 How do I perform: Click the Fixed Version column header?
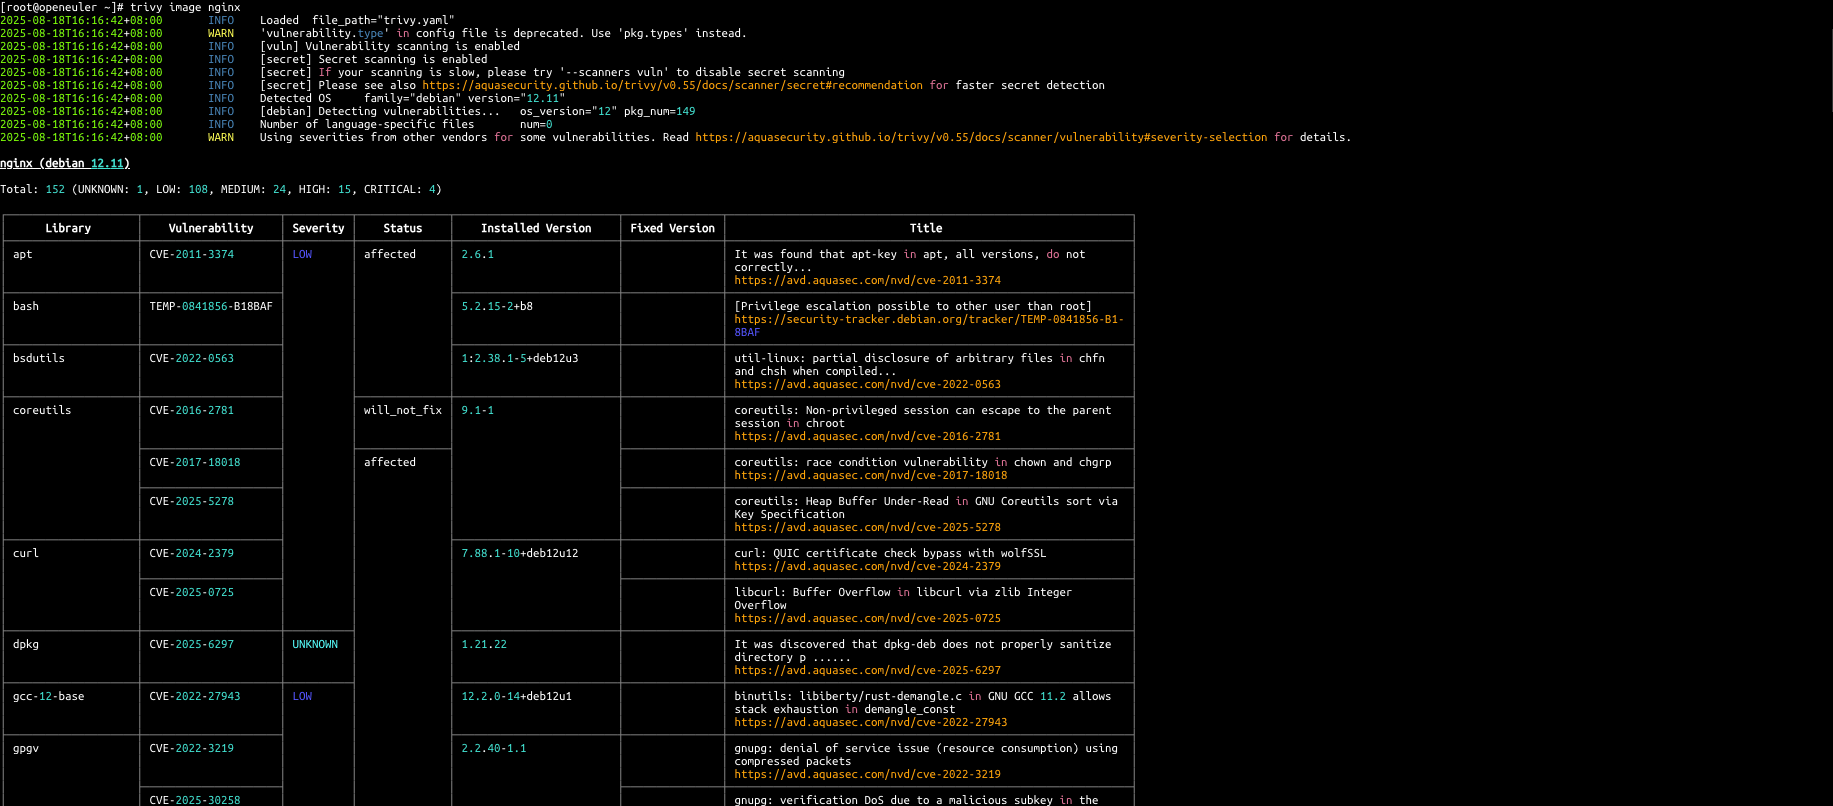click(672, 229)
